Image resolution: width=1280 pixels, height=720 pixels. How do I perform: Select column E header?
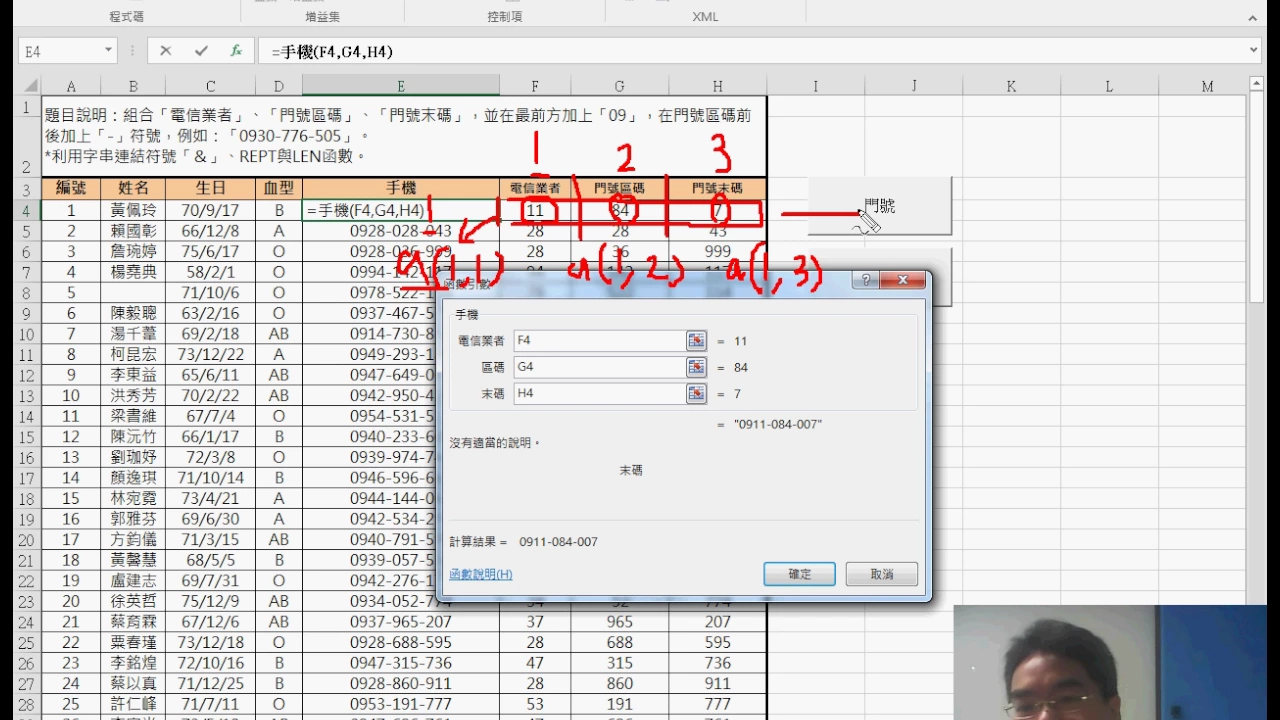[x=401, y=86]
